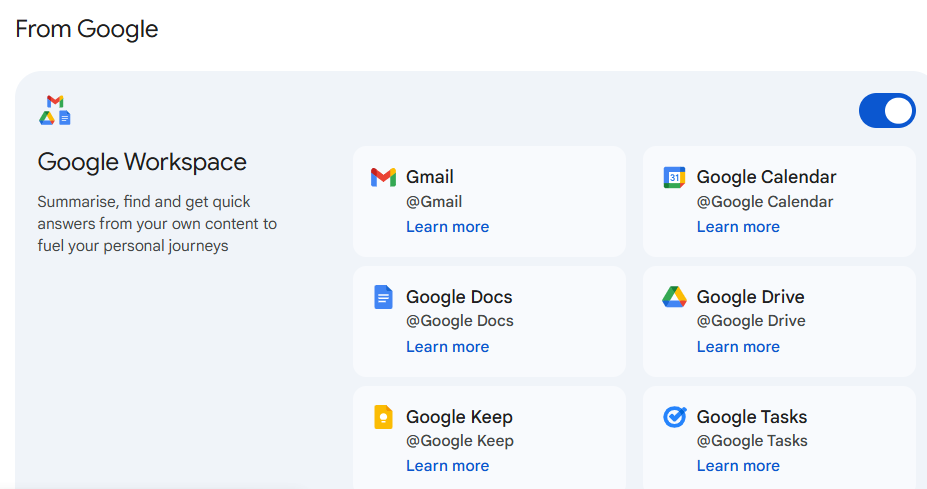
Task: Click the Gmail card title
Action: click(x=430, y=177)
